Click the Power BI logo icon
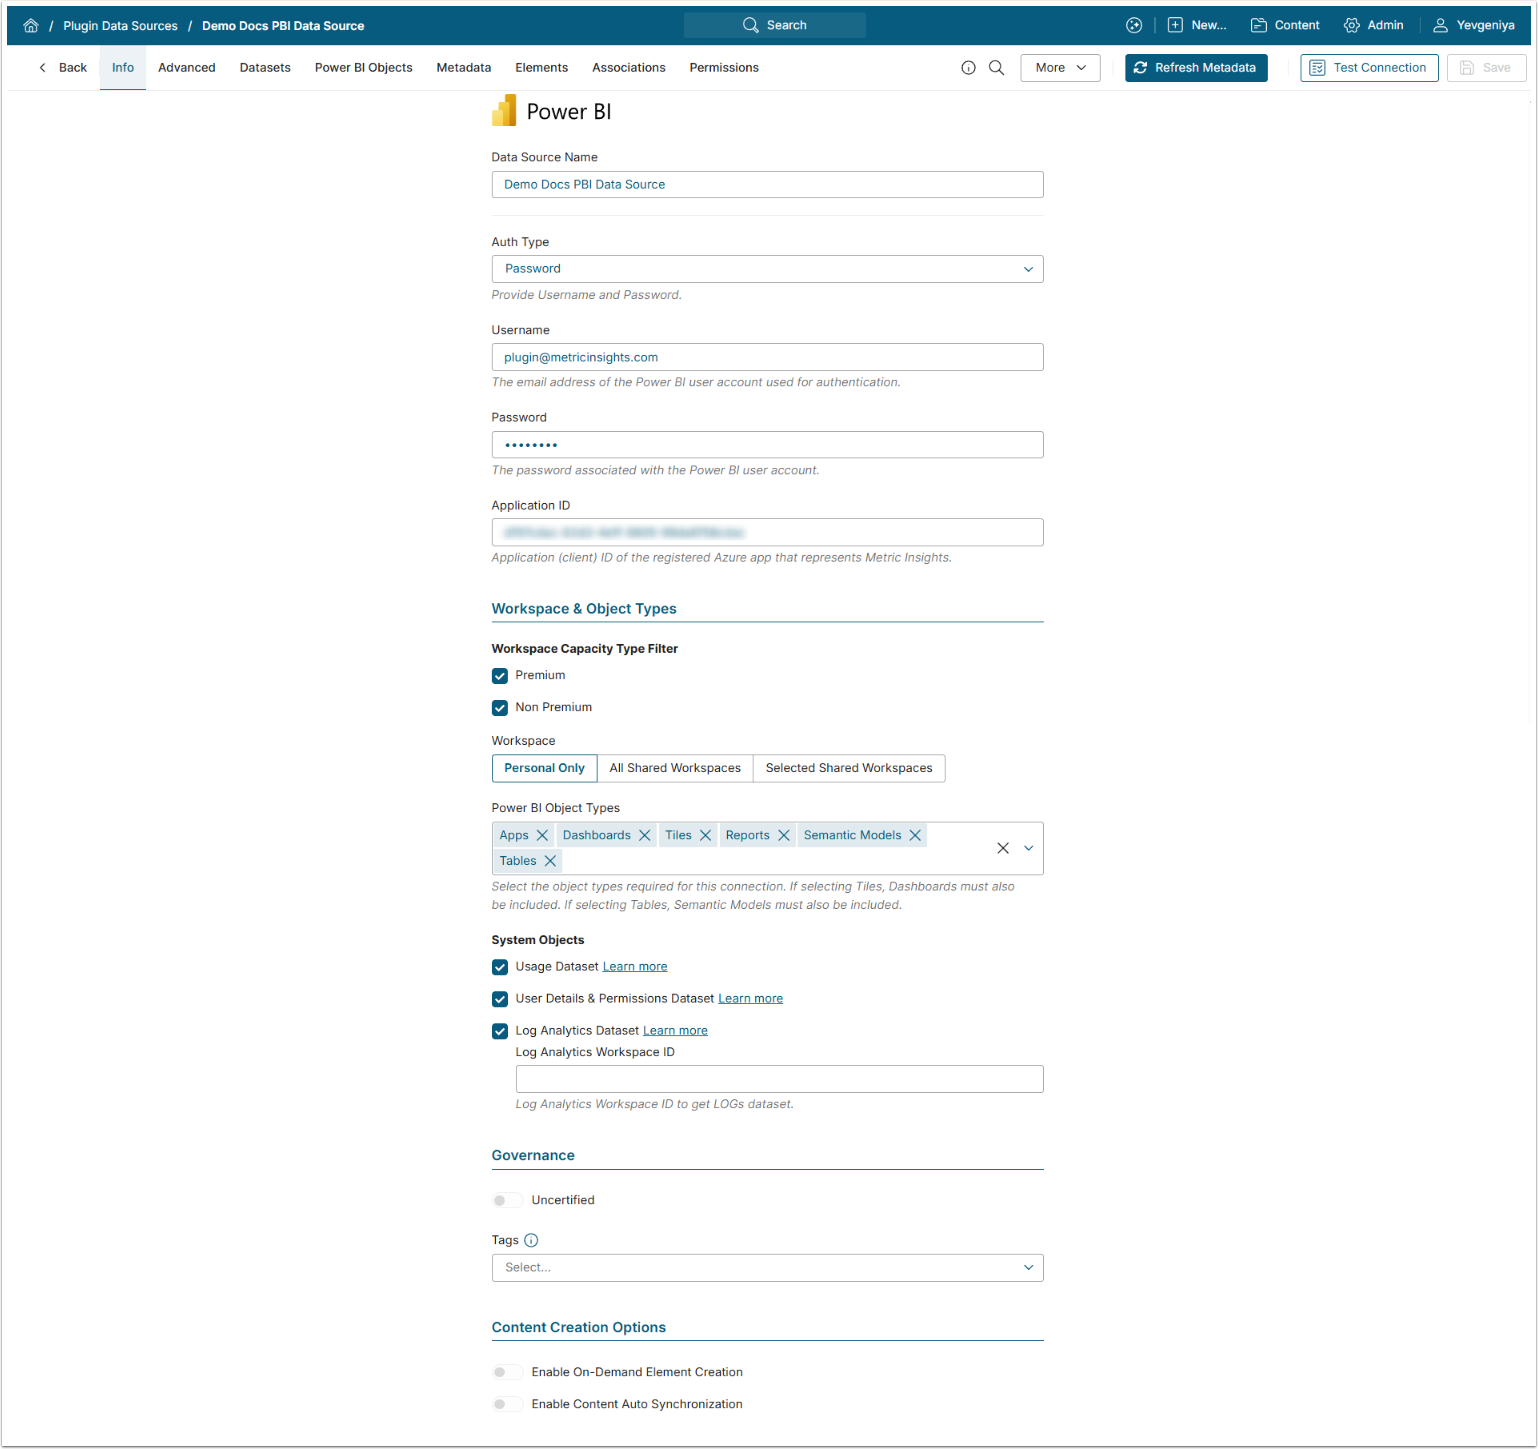 [504, 111]
